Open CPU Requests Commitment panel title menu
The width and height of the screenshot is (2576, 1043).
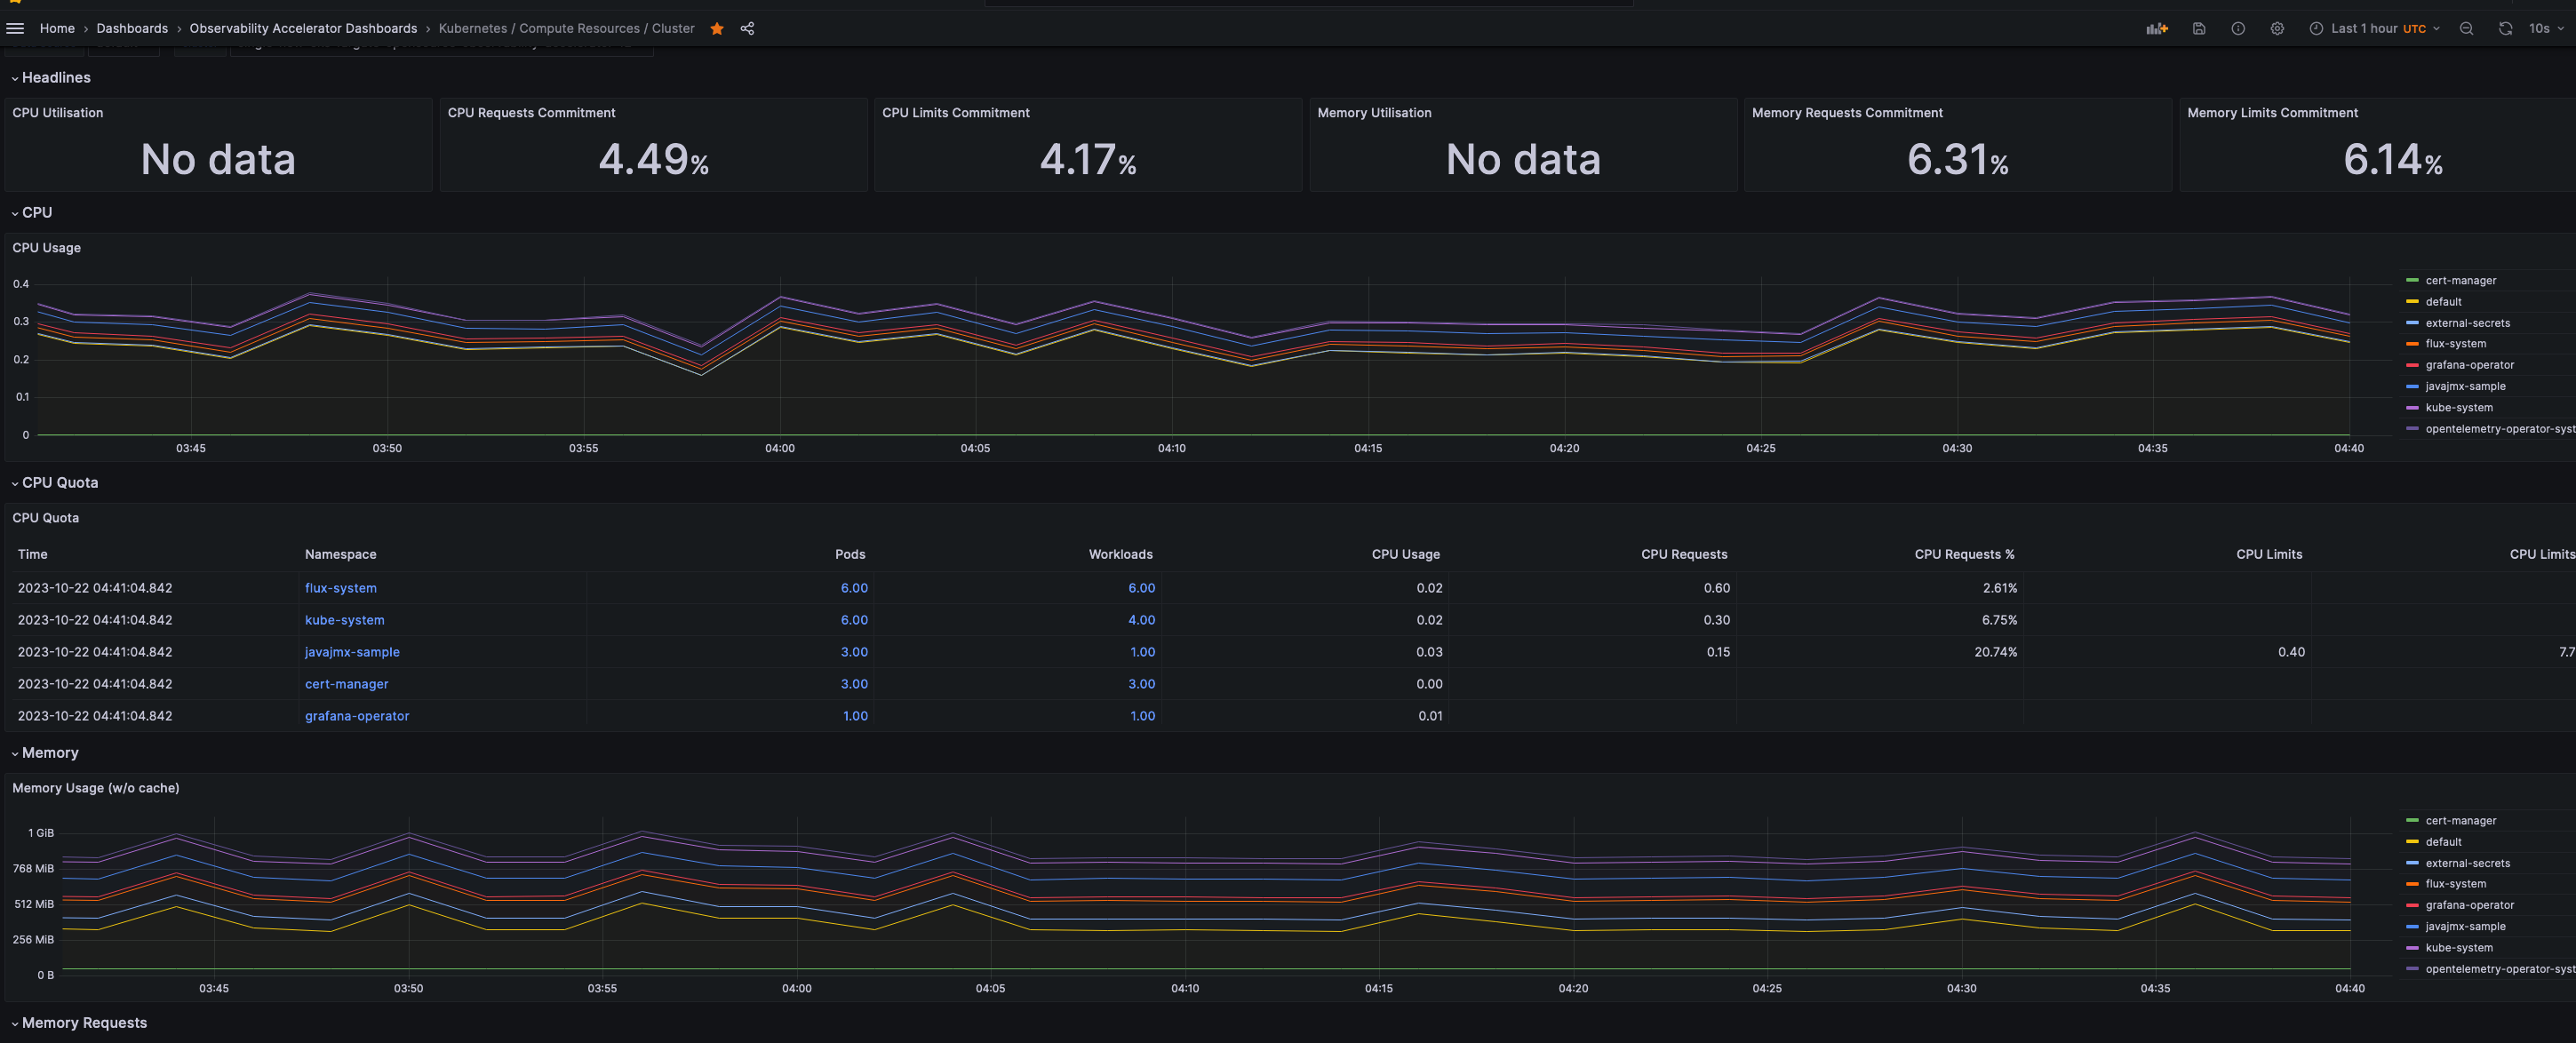pos(531,112)
